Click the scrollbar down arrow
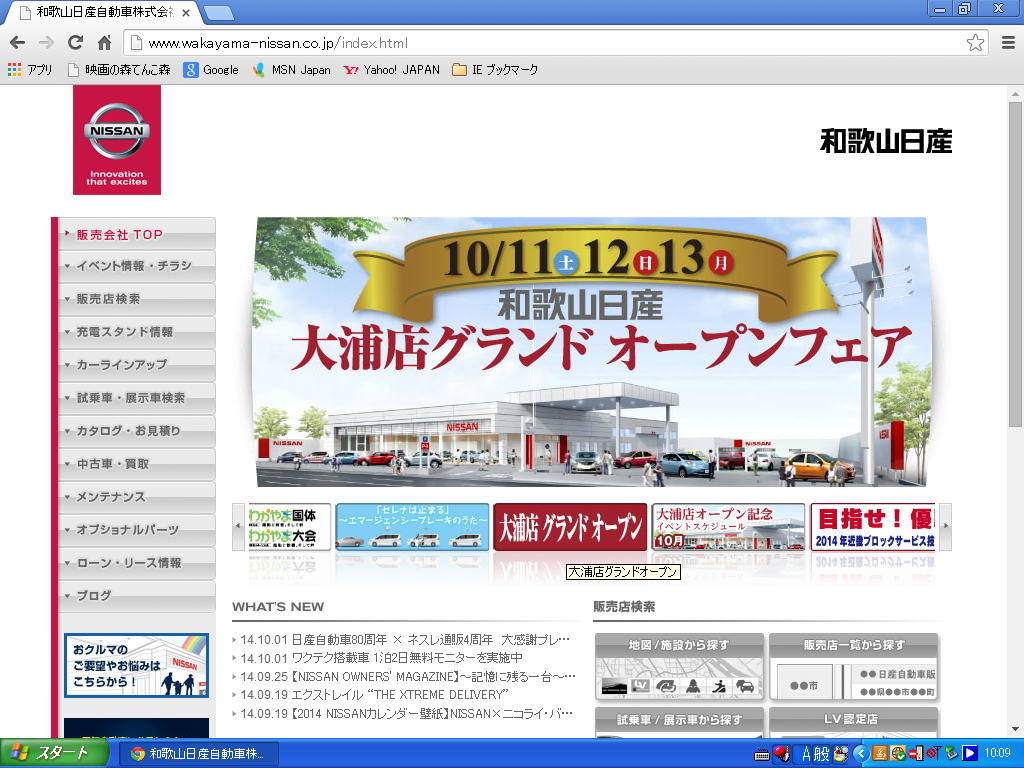Viewport: 1024px width, 768px height. click(1014, 729)
